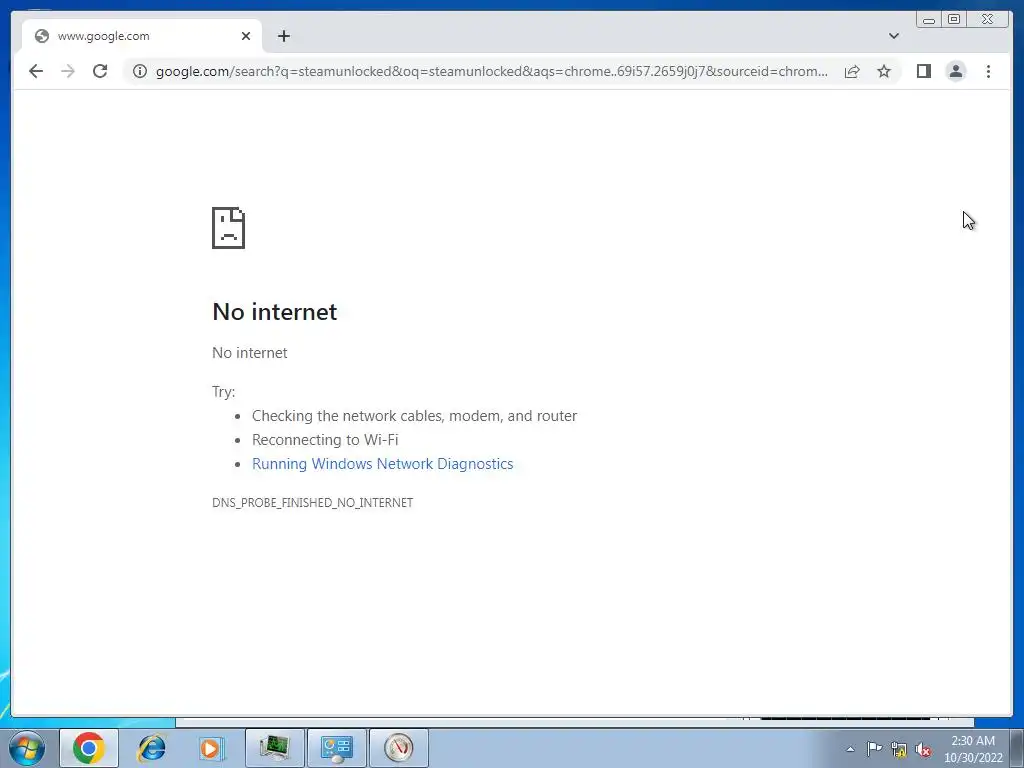The image size is (1024, 768).
Task: Click the DNS_PROBE_FINISHED_NO_INTERNET error code
Action: coord(313,502)
